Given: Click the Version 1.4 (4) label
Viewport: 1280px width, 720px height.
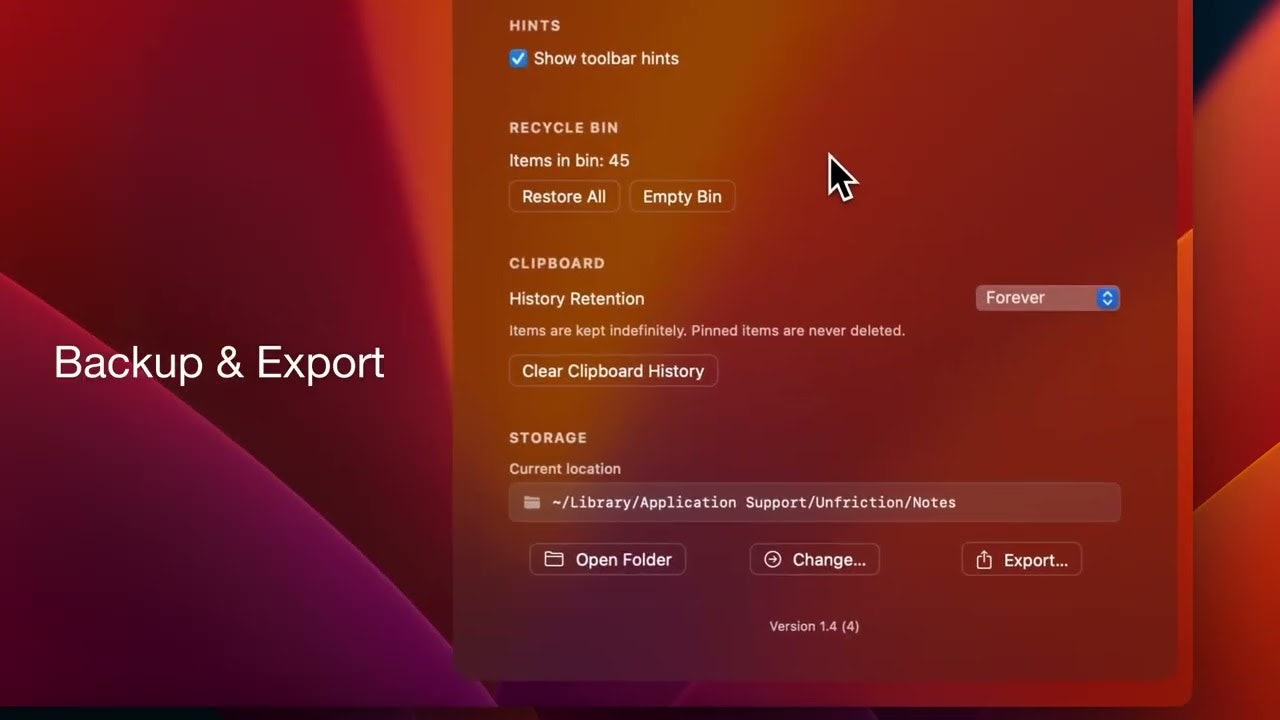Looking at the screenshot, I should 814,626.
